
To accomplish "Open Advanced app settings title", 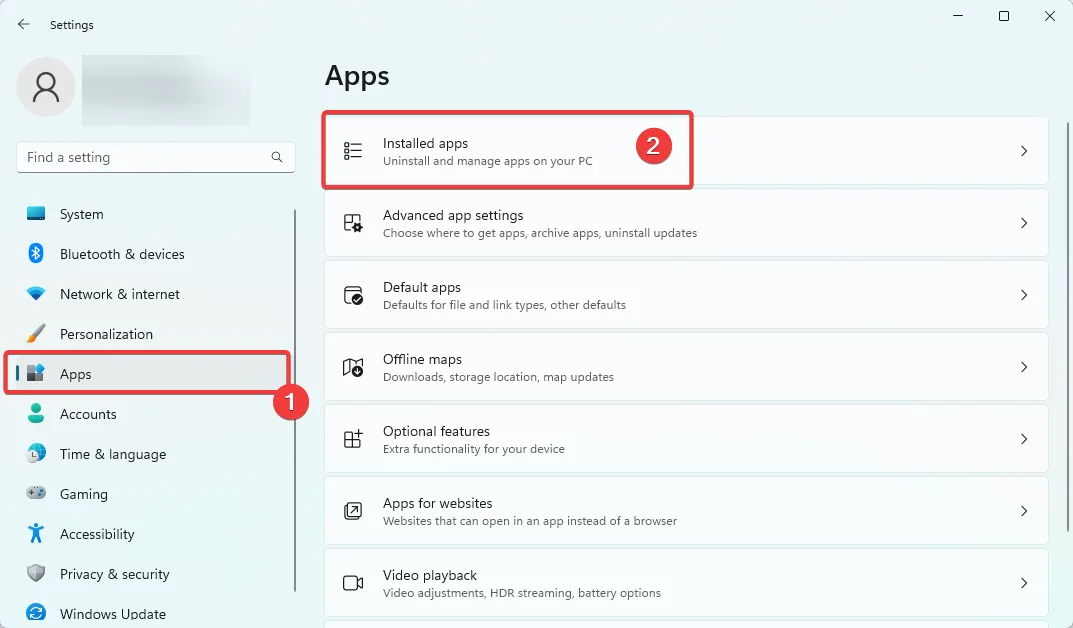I will pyautogui.click(x=453, y=215).
